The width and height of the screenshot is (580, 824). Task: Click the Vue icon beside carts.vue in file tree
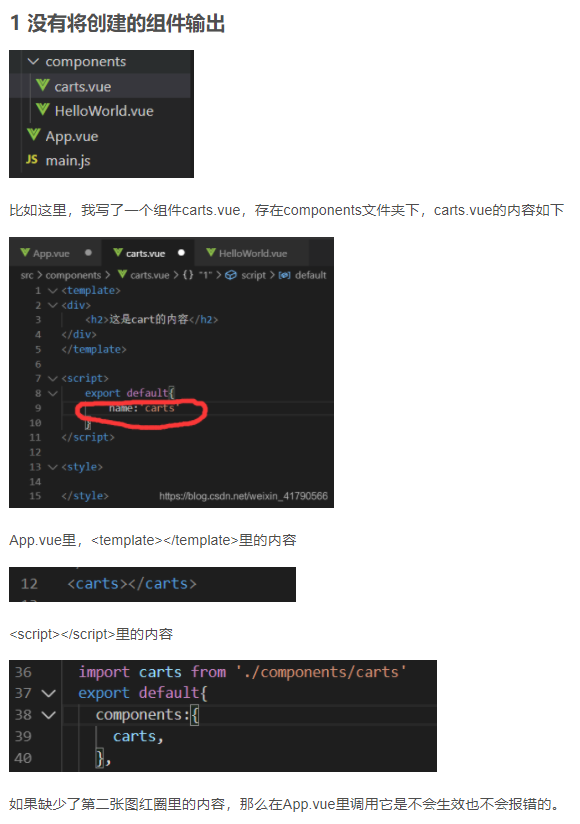(x=43, y=85)
